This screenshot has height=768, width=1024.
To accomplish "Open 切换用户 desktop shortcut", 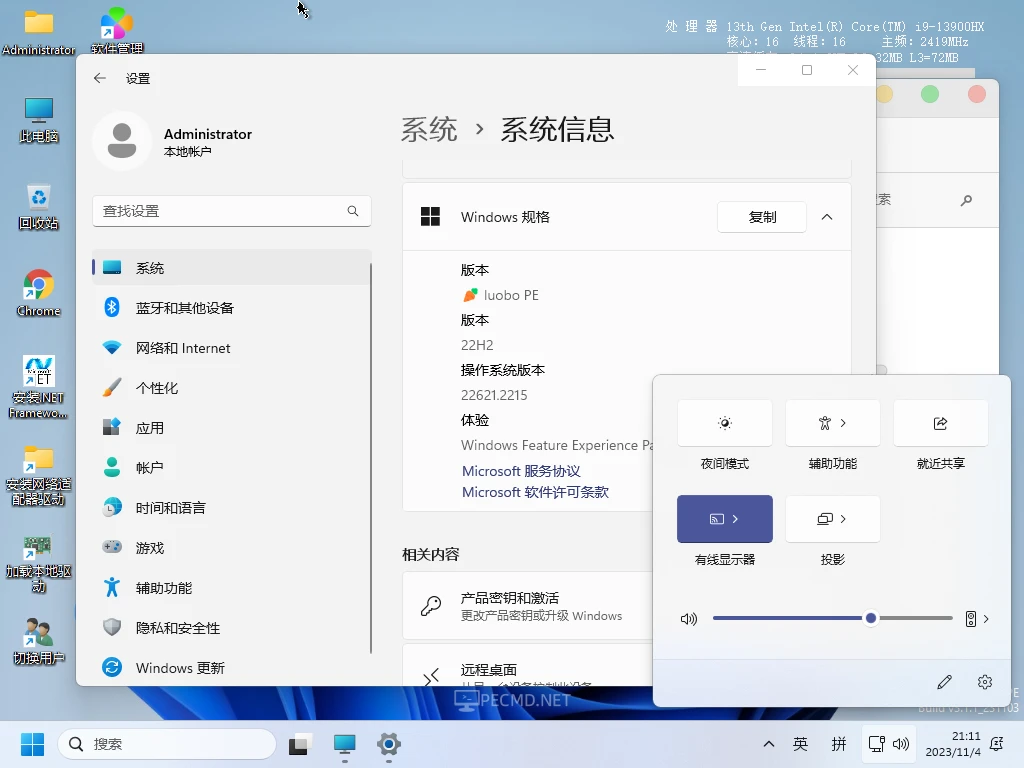I will point(39,641).
